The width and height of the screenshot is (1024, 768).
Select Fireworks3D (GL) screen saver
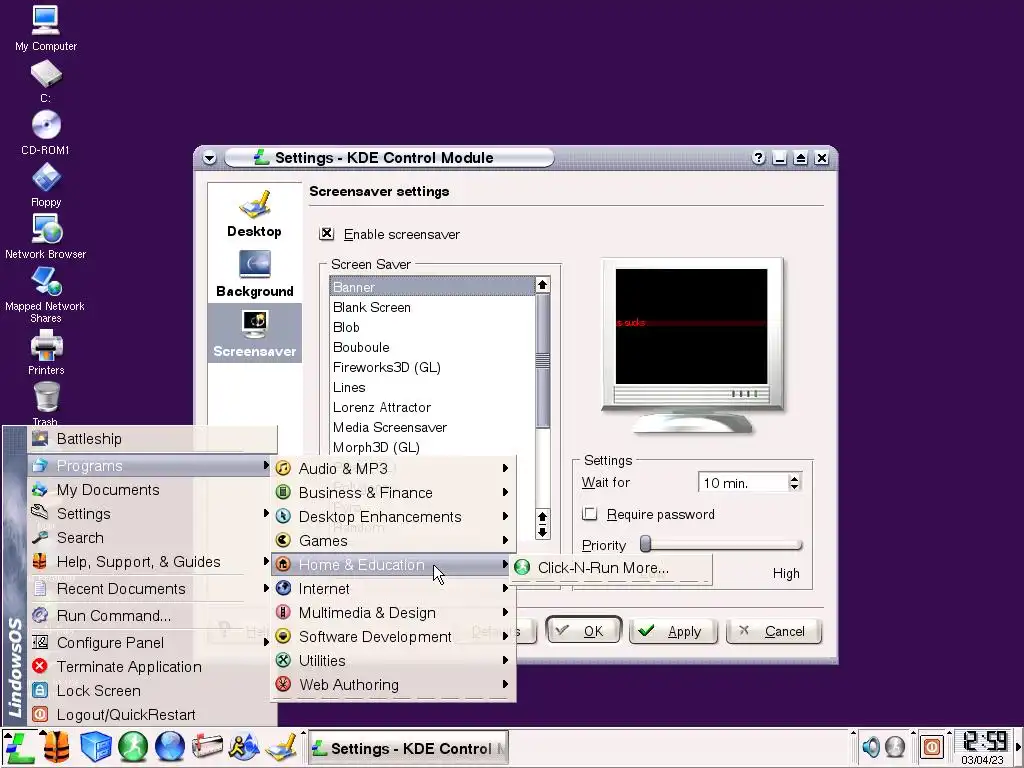pos(432,367)
